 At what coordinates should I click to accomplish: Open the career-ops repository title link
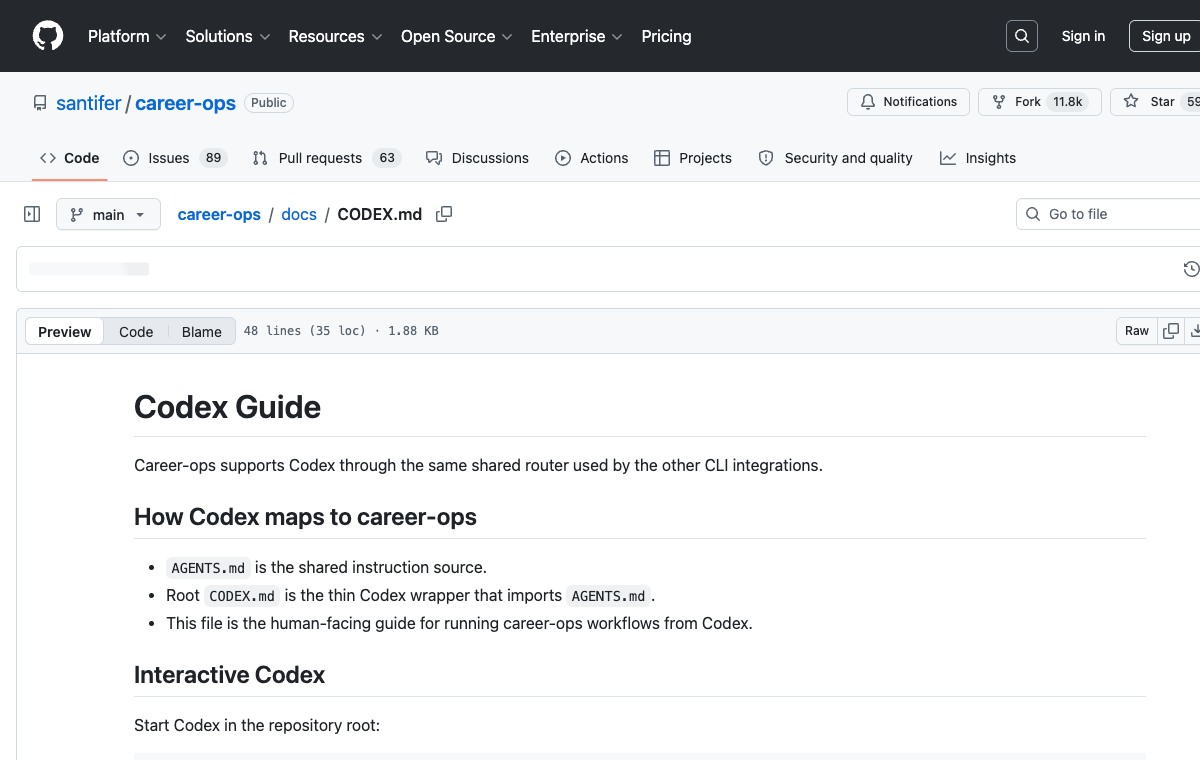(x=185, y=103)
